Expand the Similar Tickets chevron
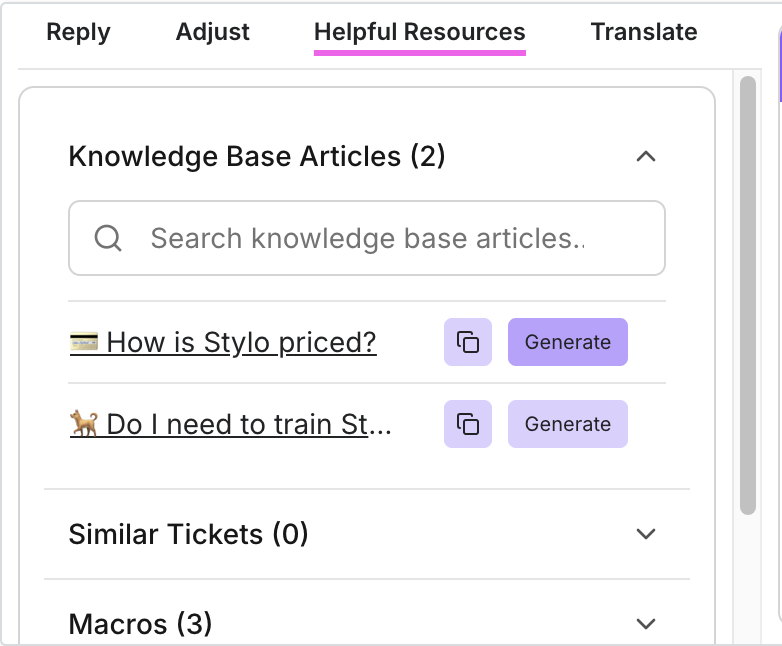This screenshot has width=782, height=646. click(x=646, y=534)
